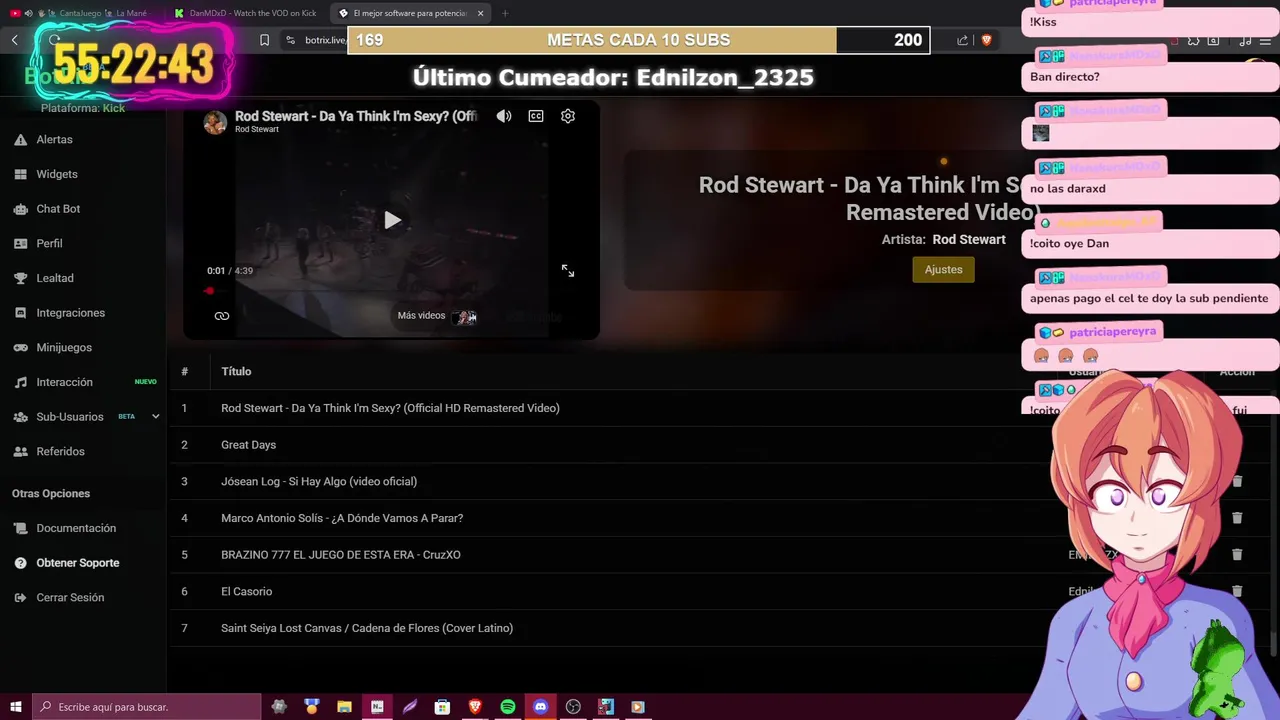
Task: Mute the video player volume
Action: [504, 116]
